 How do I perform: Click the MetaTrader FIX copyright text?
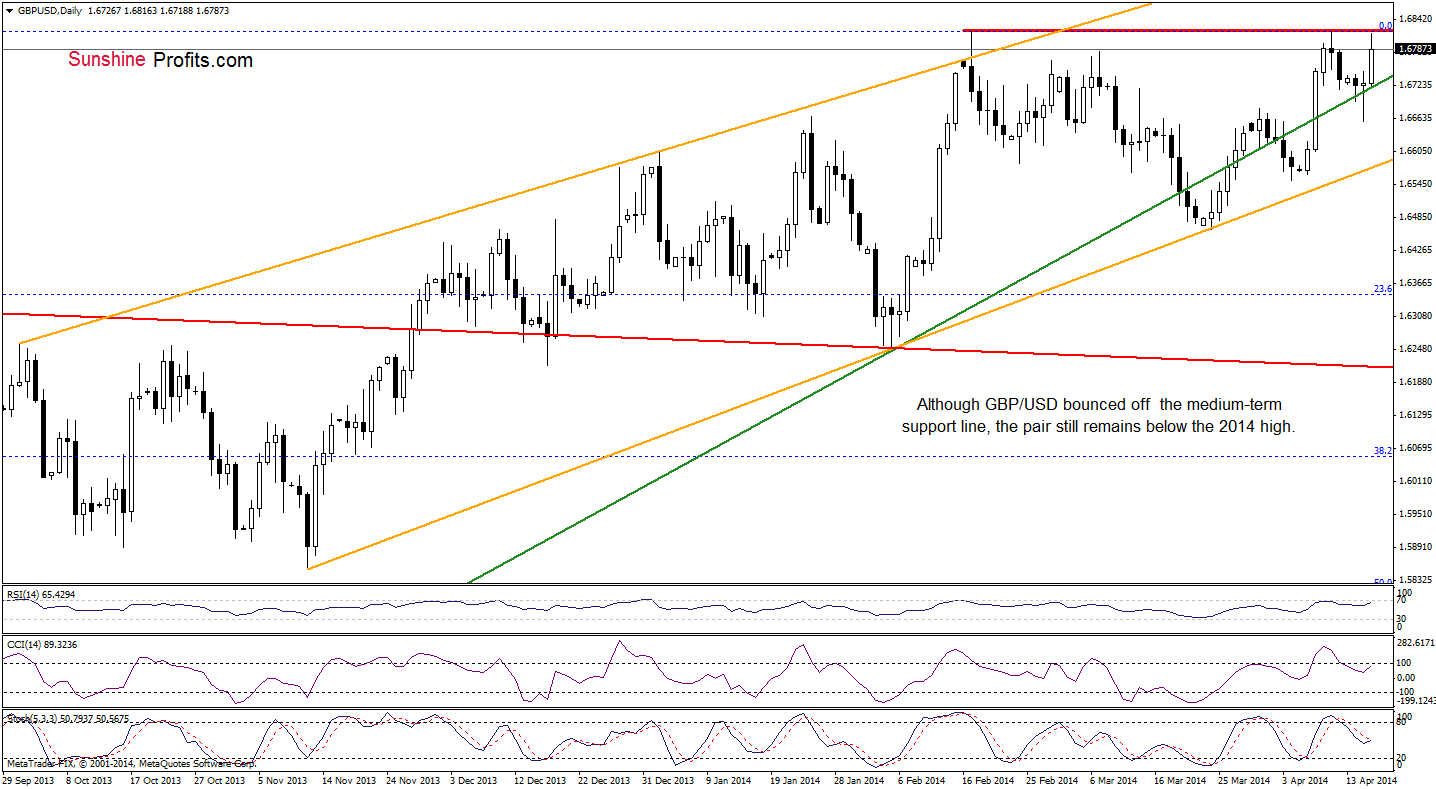(x=130, y=763)
